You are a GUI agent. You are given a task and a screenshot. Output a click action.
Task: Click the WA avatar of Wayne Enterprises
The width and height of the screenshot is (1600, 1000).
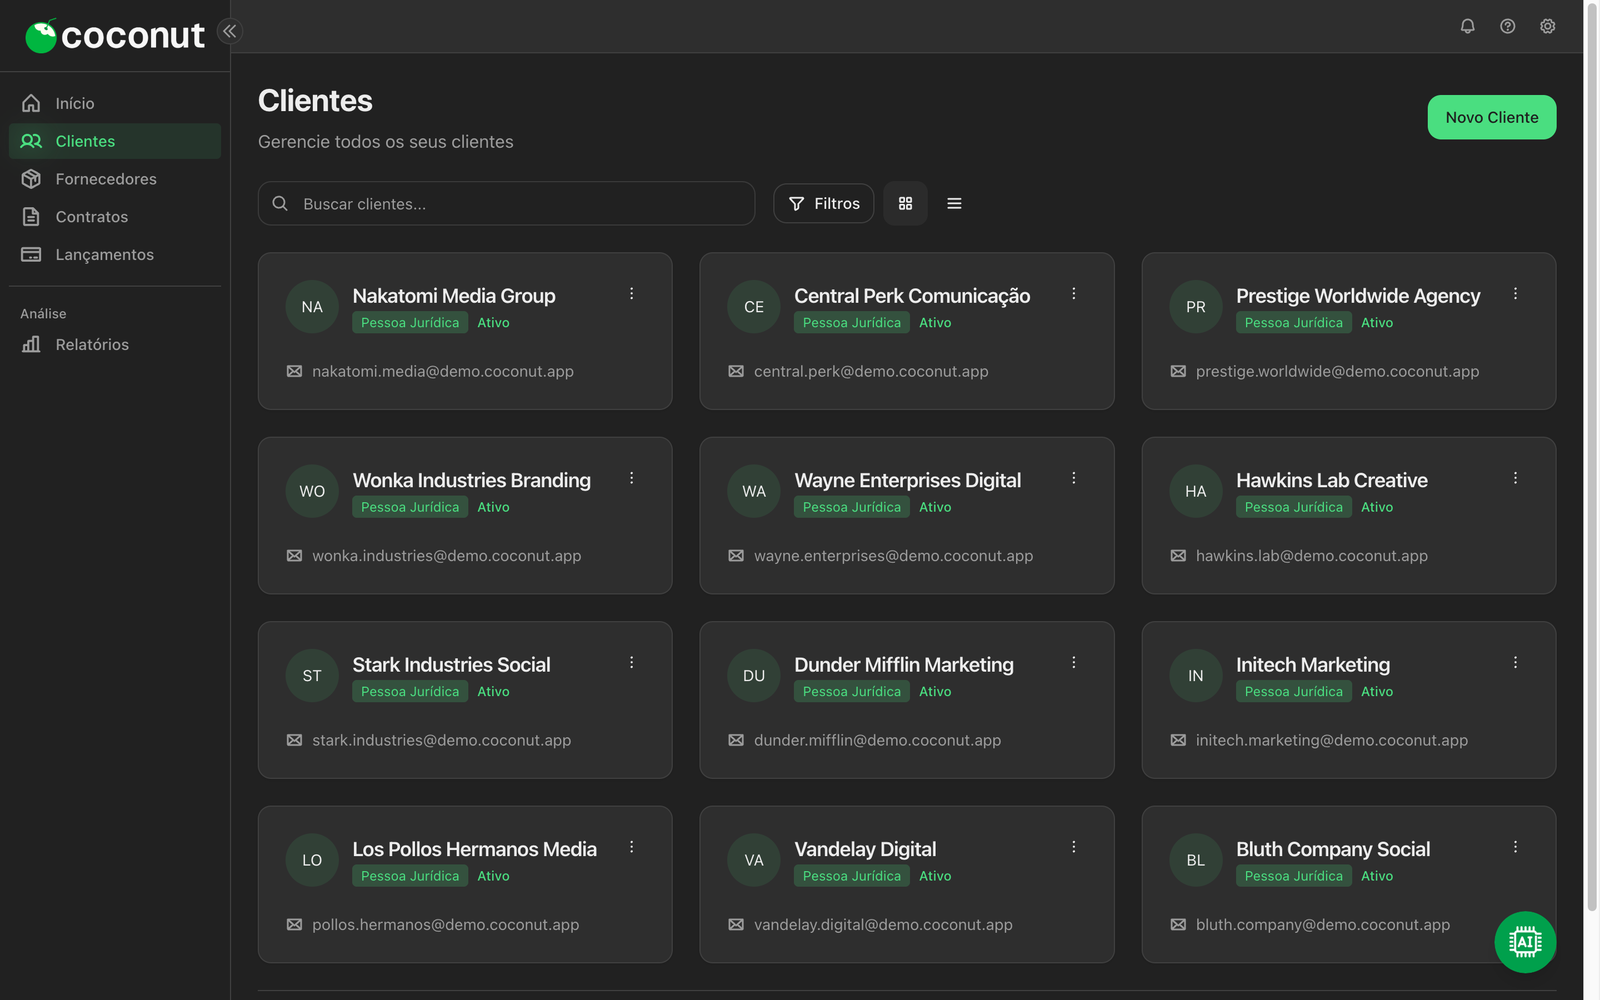pos(754,491)
